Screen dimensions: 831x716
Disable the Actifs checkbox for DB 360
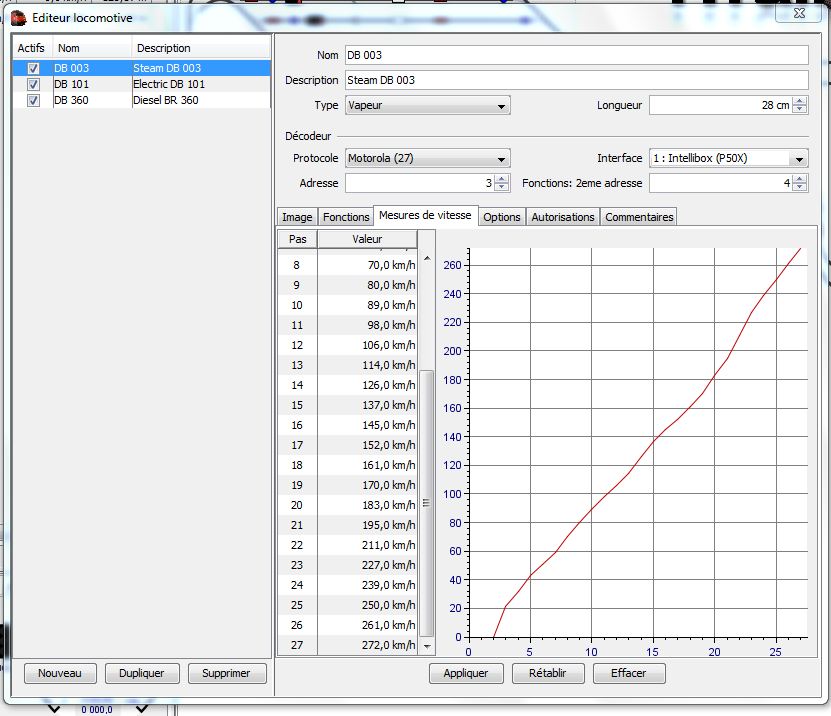point(34,100)
